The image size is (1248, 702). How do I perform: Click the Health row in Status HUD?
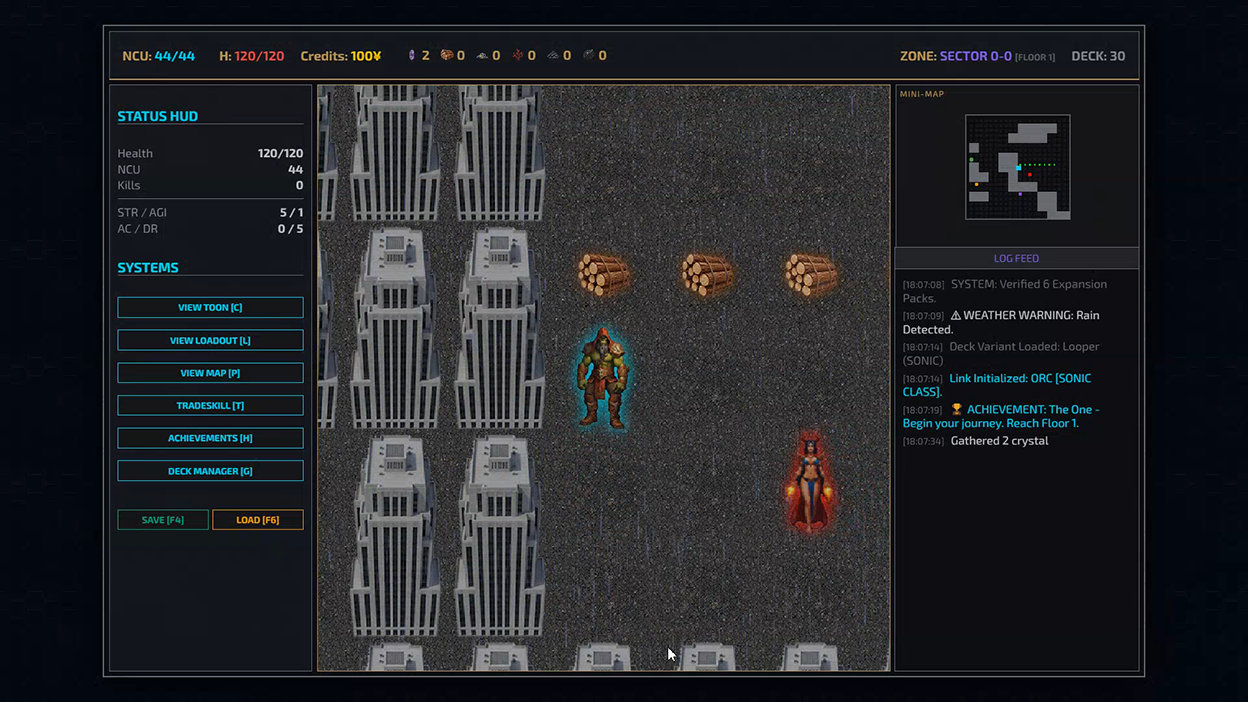[210, 153]
